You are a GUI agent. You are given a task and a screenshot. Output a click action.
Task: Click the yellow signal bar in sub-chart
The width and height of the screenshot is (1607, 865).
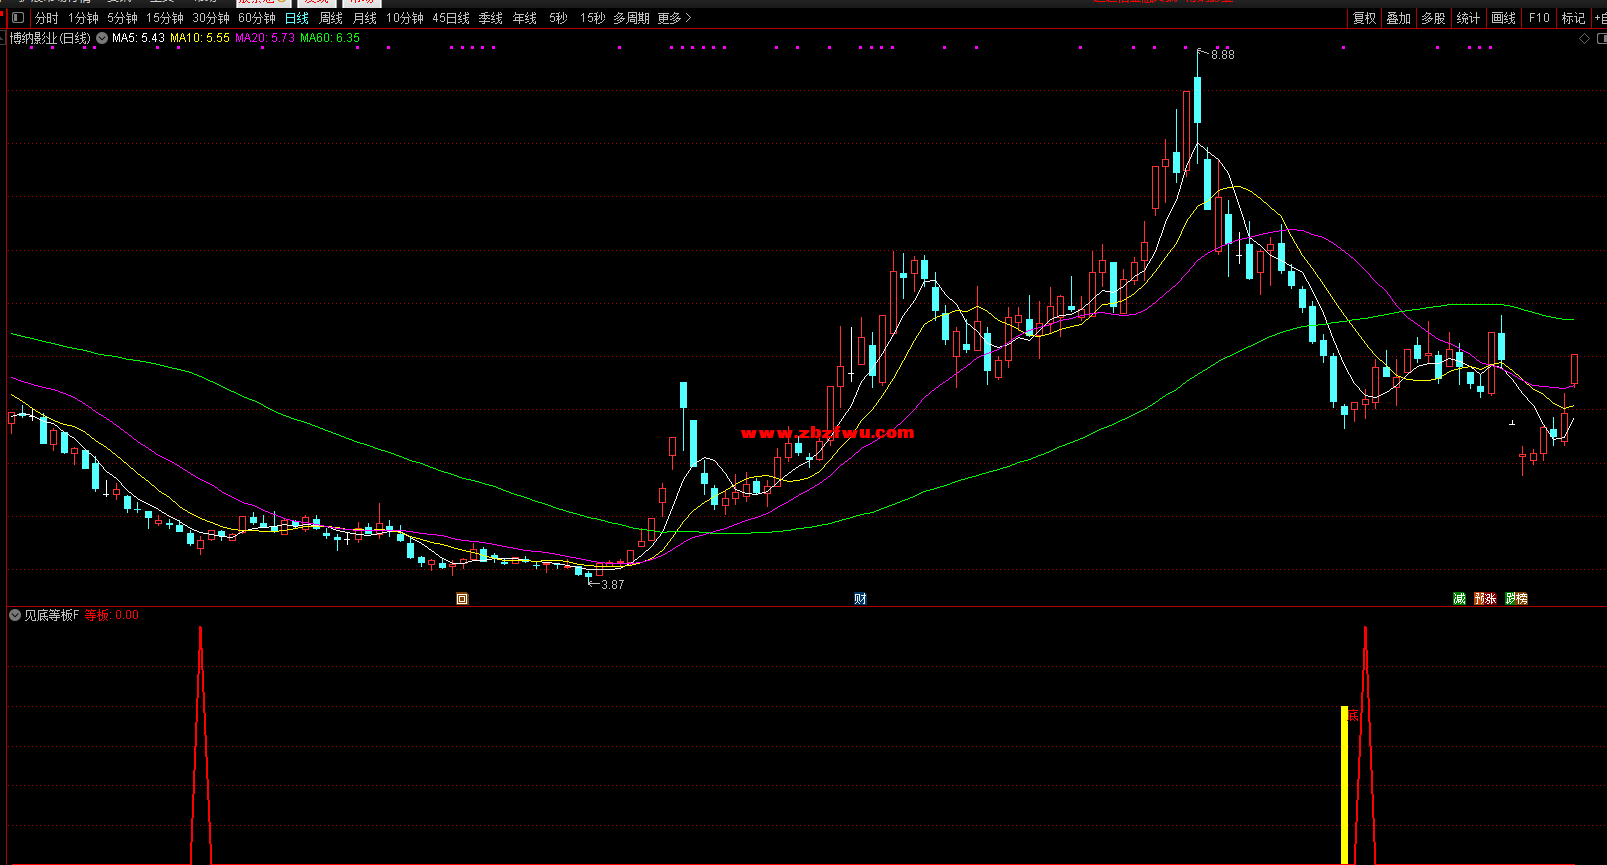point(1344,784)
